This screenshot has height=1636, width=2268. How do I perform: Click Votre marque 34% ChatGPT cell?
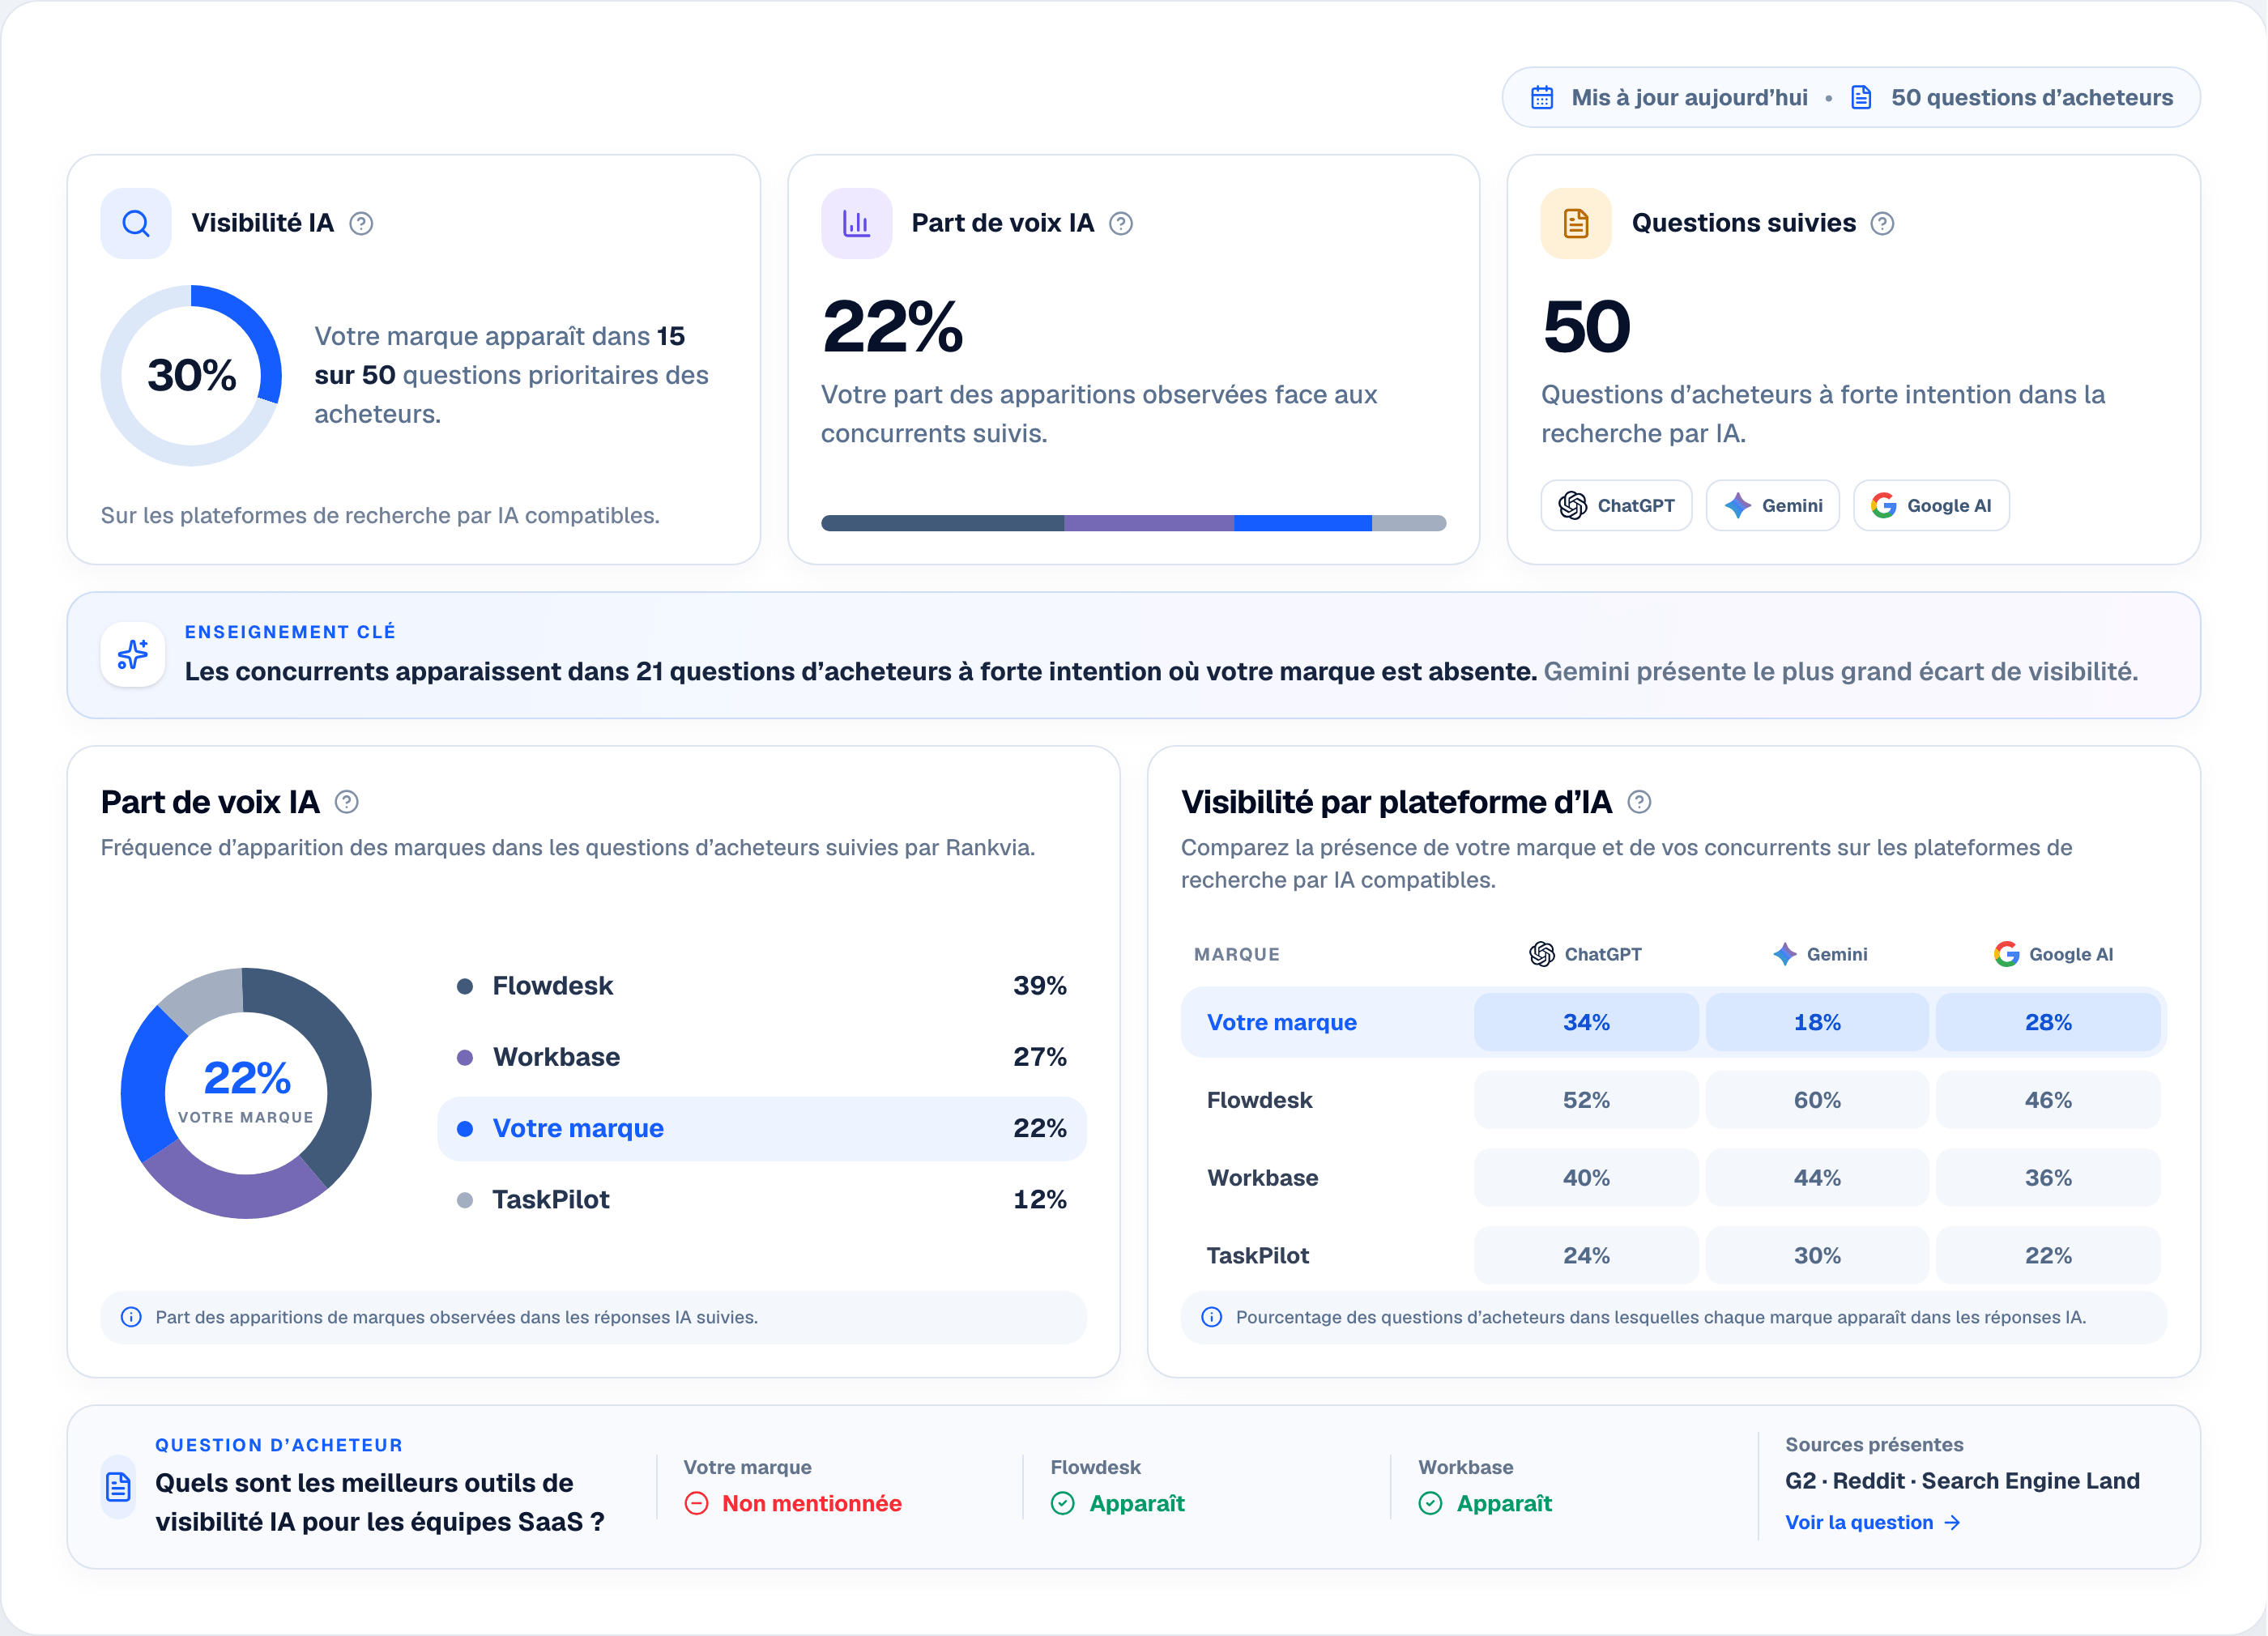(x=1586, y=1022)
